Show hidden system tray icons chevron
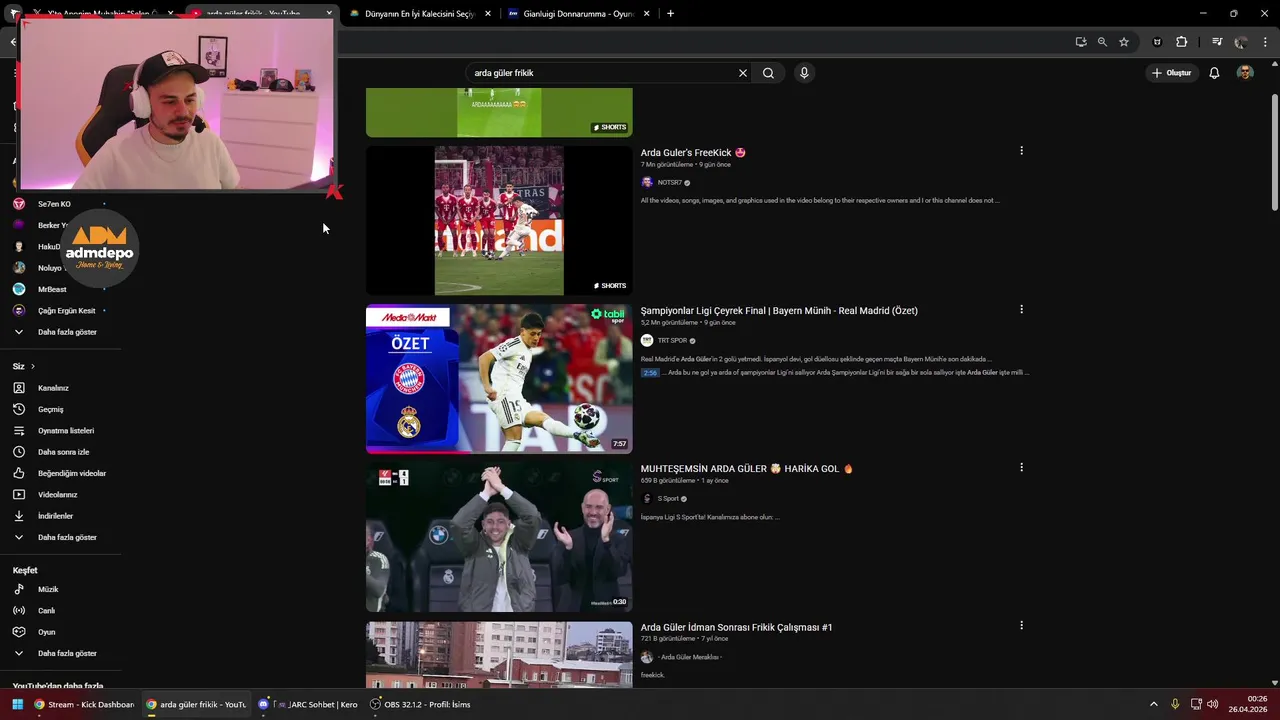 point(1153,704)
